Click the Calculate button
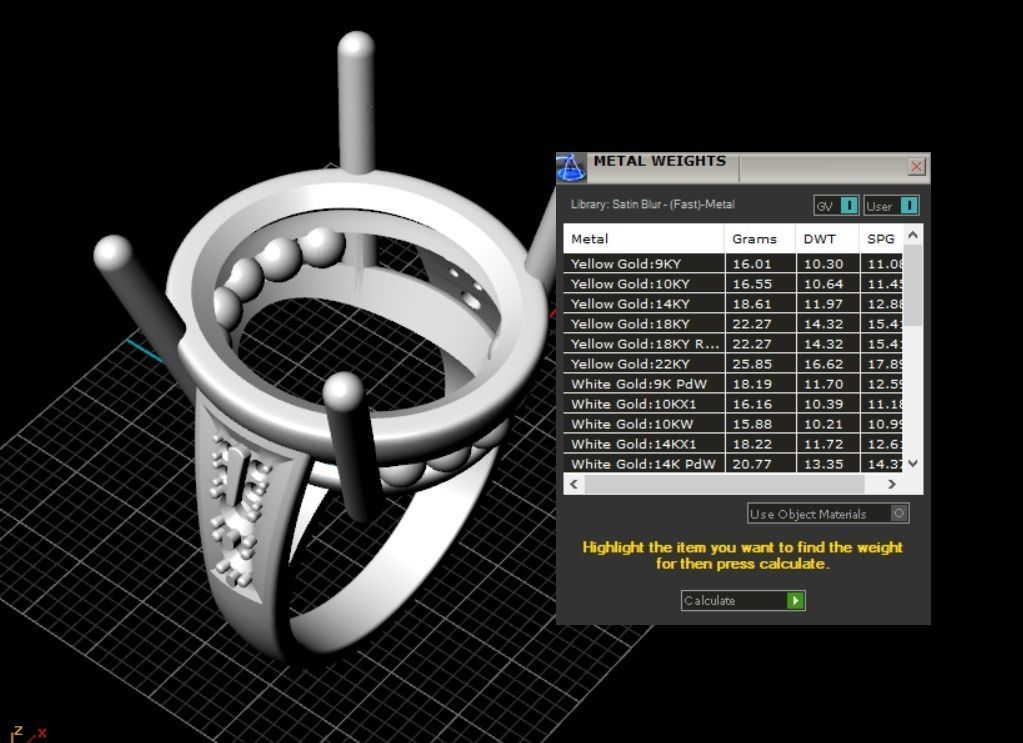1023x743 pixels. pos(743,600)
